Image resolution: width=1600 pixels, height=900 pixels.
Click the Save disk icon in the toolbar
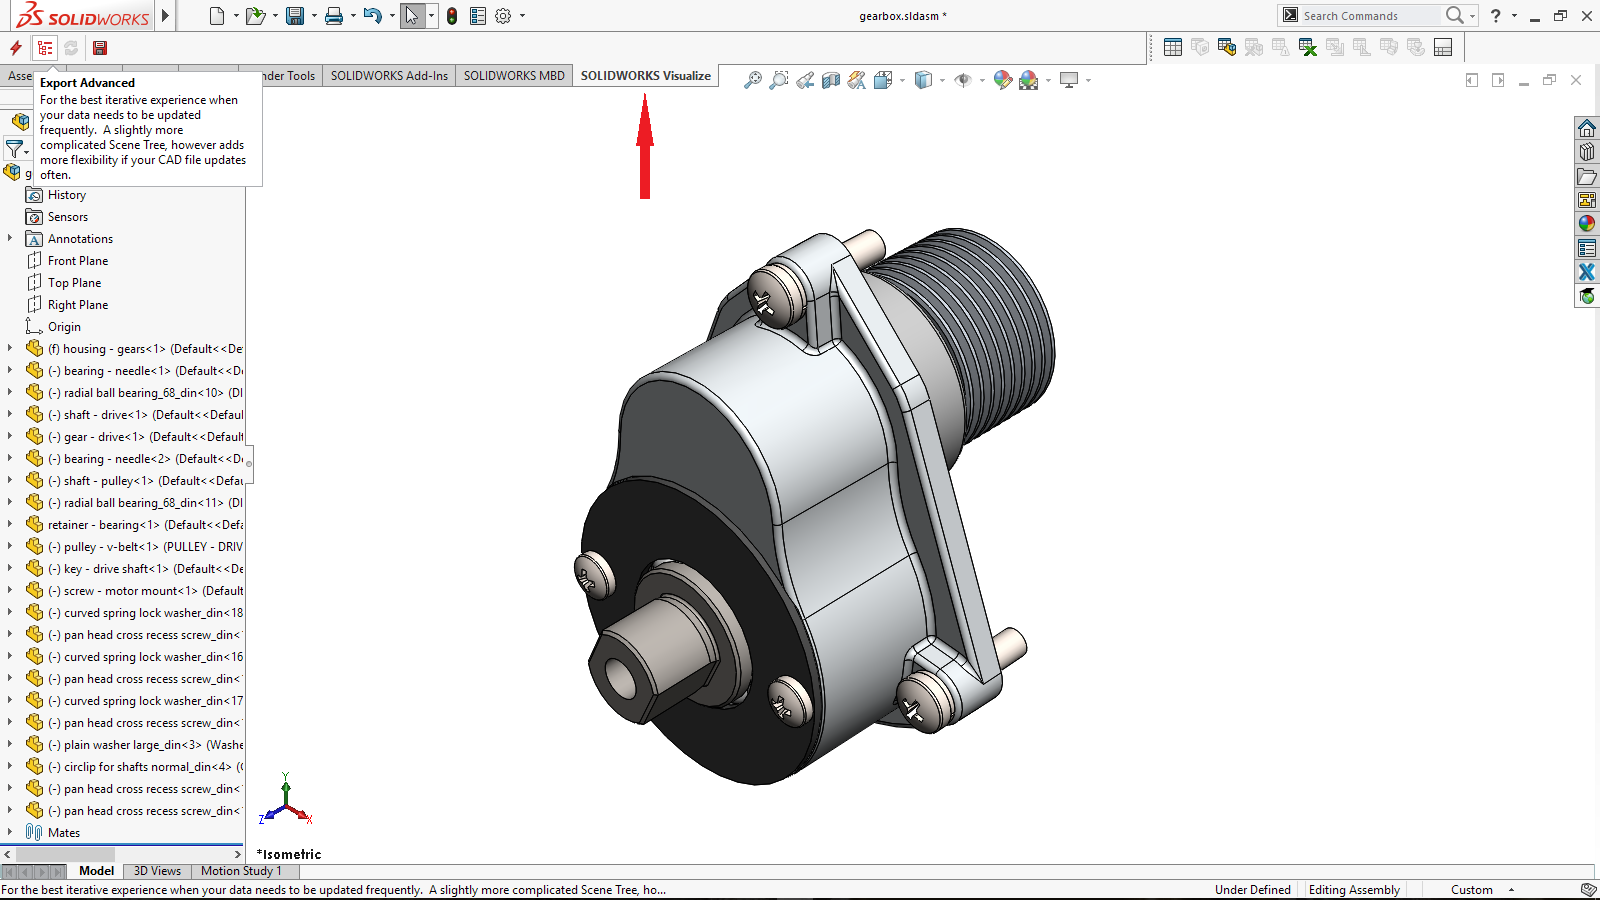pos(295,16)
